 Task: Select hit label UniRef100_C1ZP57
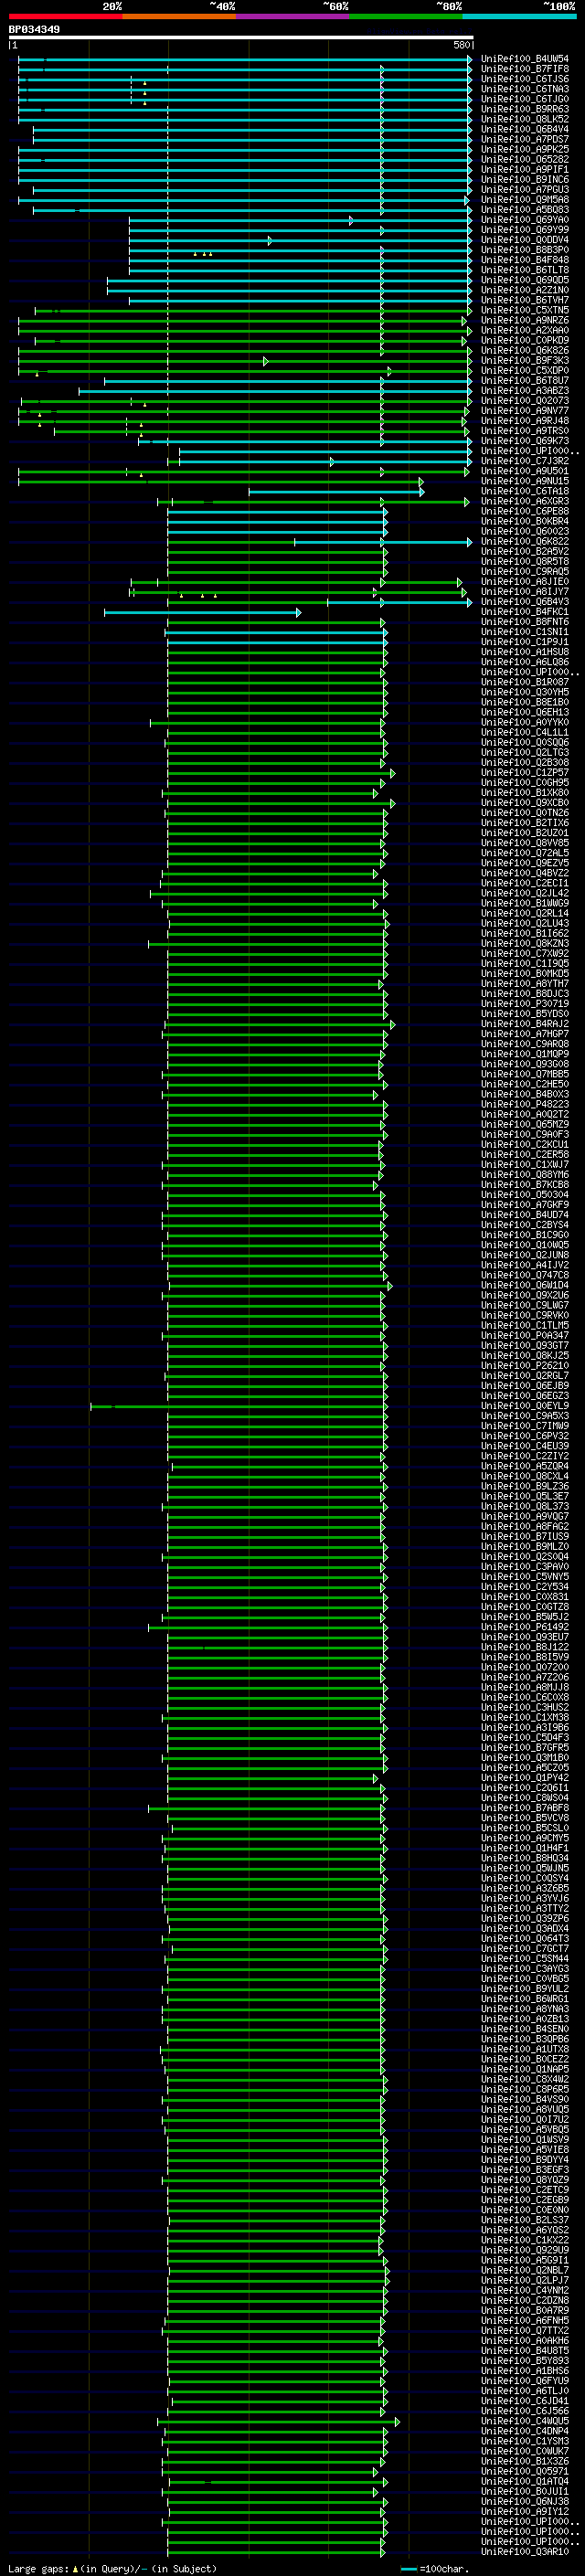[x=525, y=773]
